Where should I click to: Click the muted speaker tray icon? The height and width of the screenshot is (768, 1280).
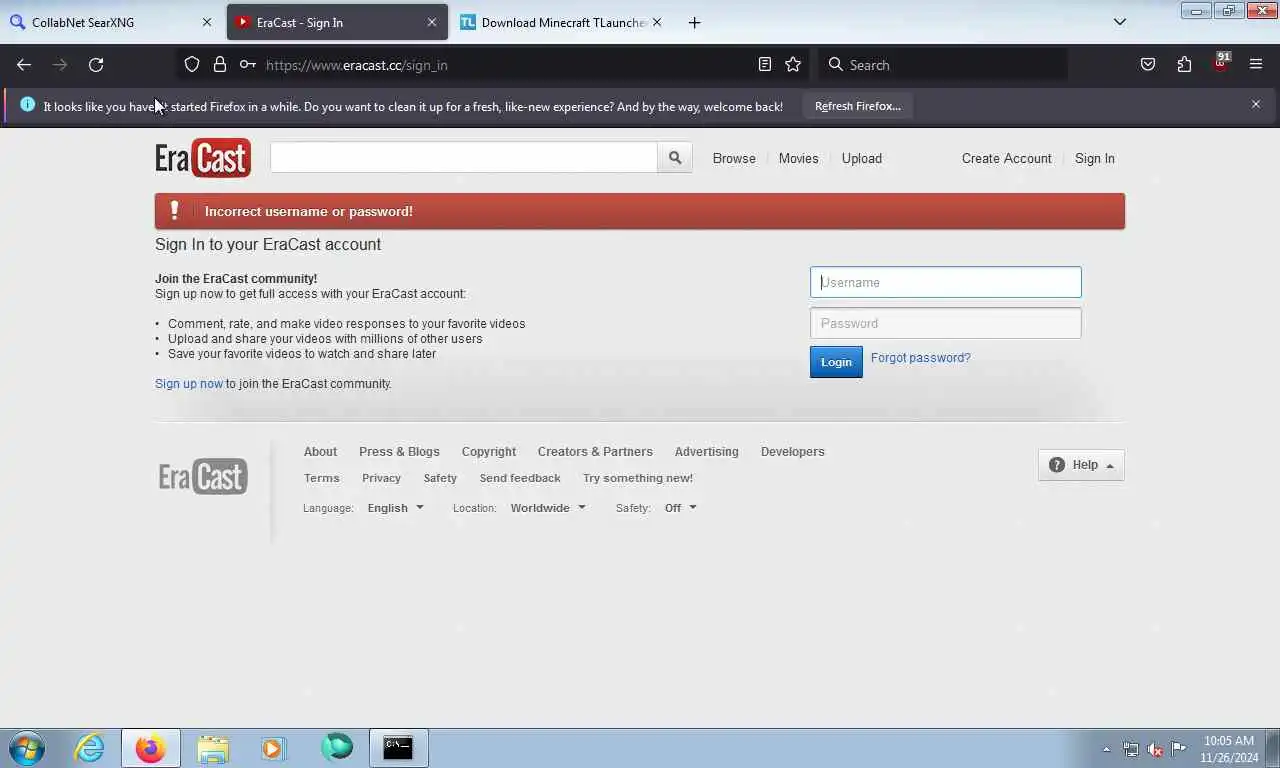coord(1155,749)
